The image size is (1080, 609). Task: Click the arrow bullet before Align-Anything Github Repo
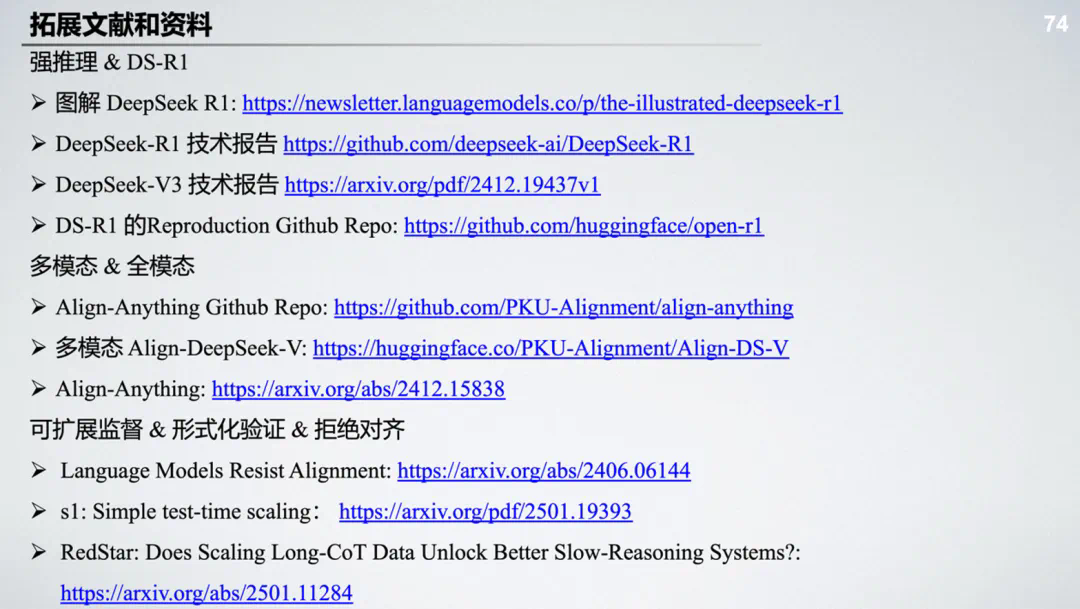coord(38,307)
